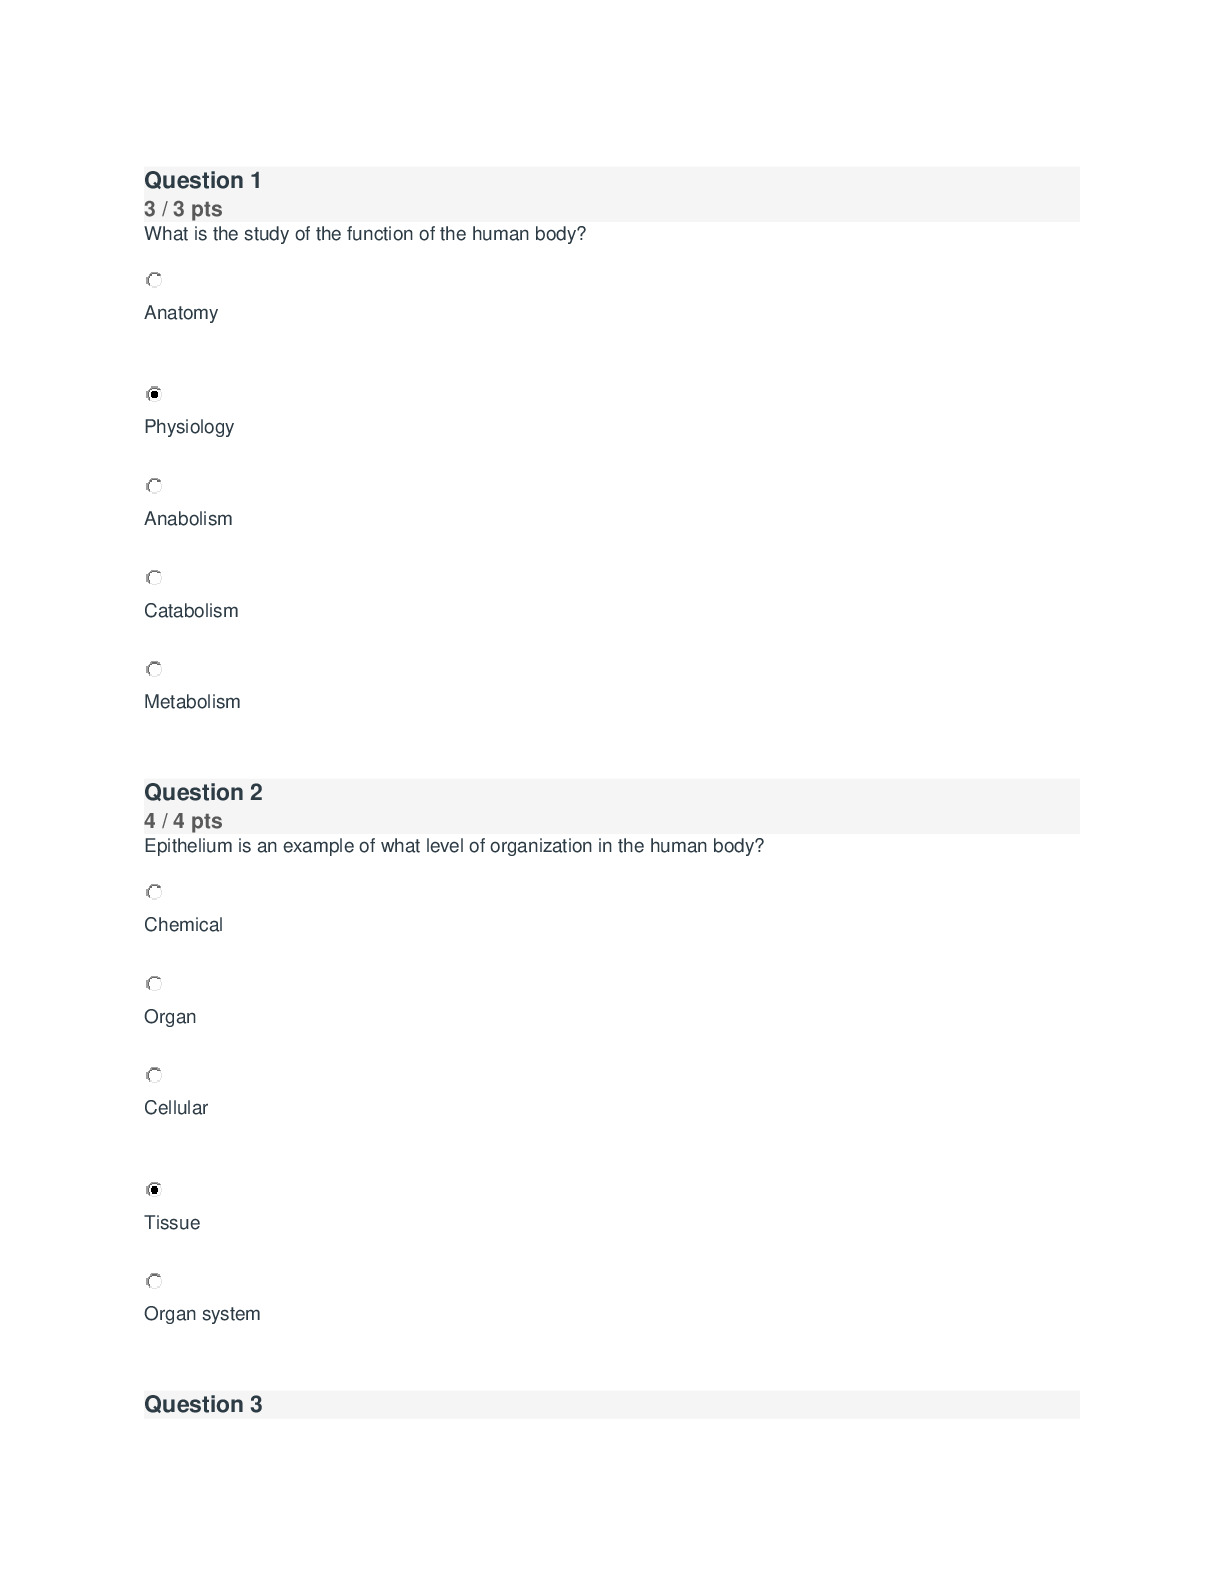Viewport: 1224px width, 1584px height.
Task: Click the Organ system answer label
Action: [x=202, y=1314]
